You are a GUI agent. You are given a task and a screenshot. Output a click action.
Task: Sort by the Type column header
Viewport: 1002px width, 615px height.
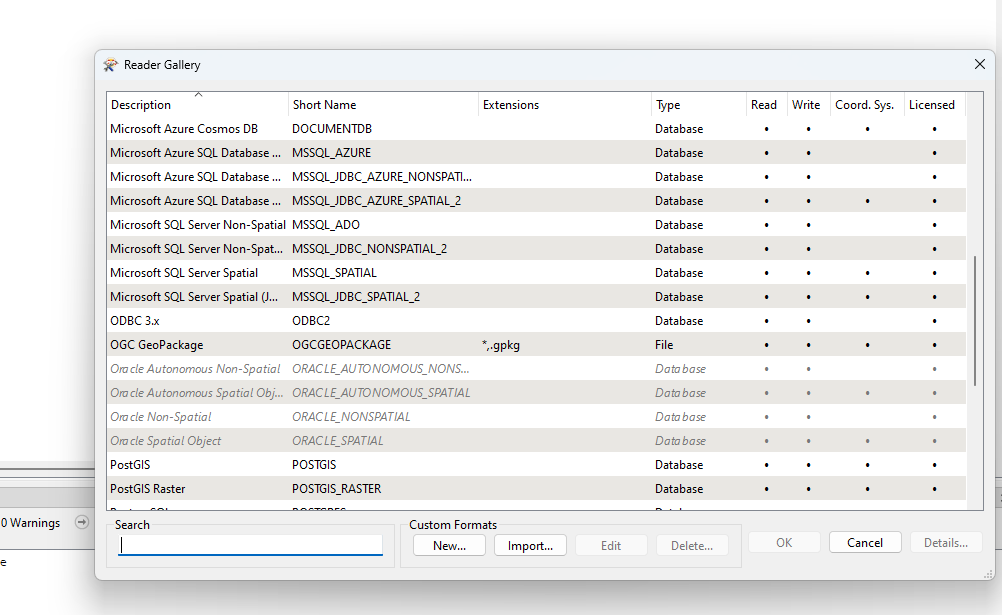(x=698, y=105)
